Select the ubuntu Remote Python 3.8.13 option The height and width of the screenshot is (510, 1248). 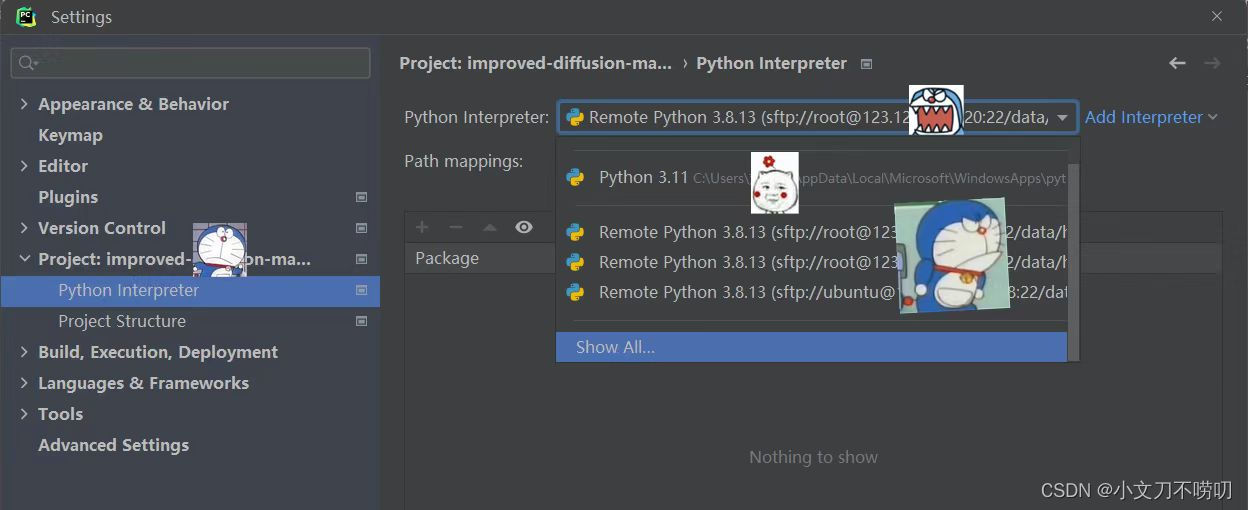point(812,292)
